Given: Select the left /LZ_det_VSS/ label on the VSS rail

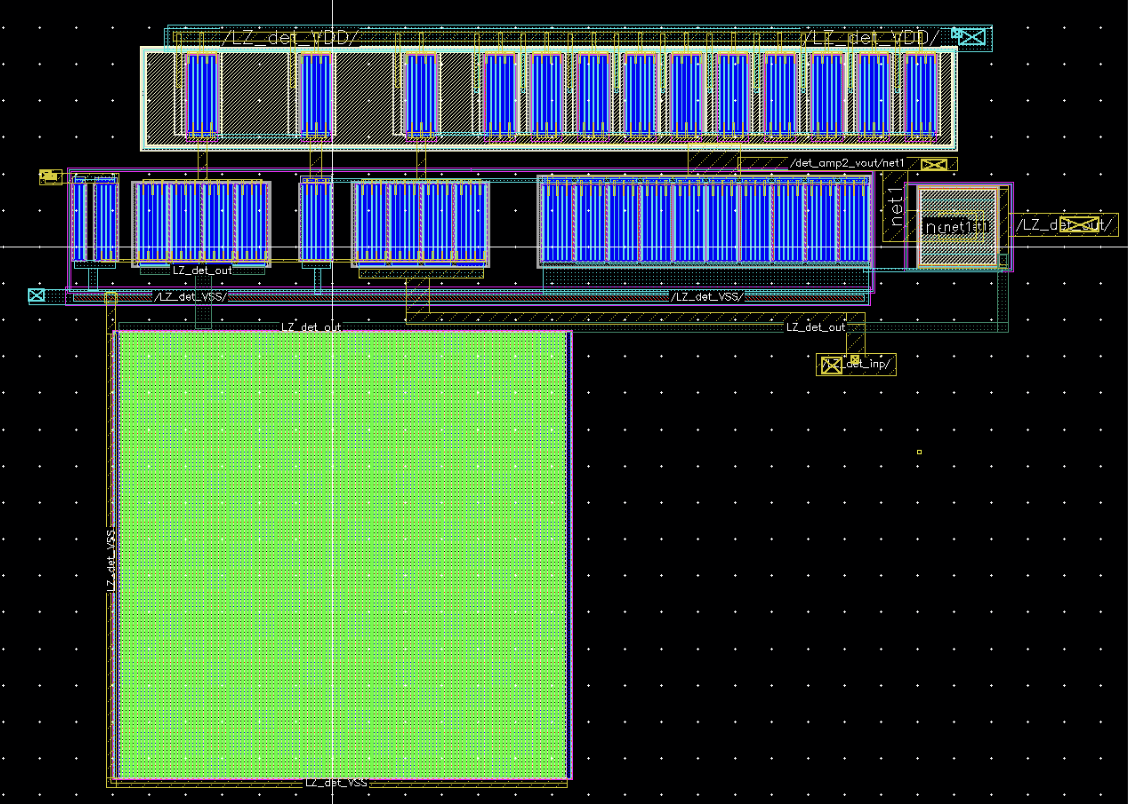Looking at the screenshot, I should pos(191,297).
